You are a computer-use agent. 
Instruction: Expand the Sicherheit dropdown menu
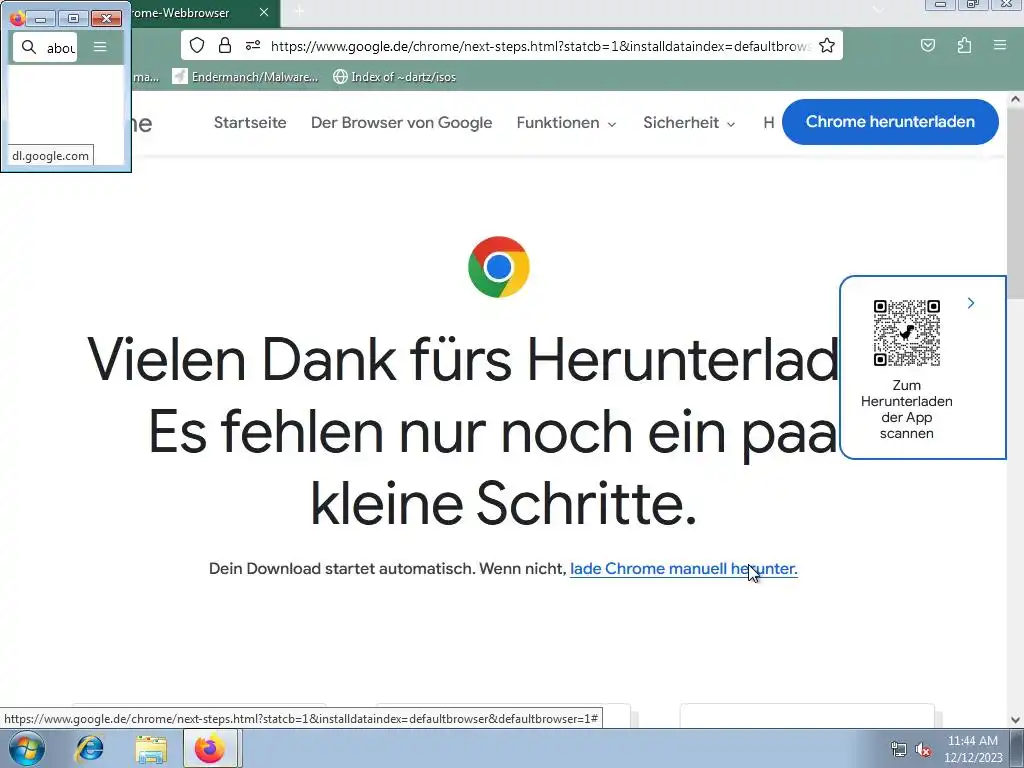[689, 123]
